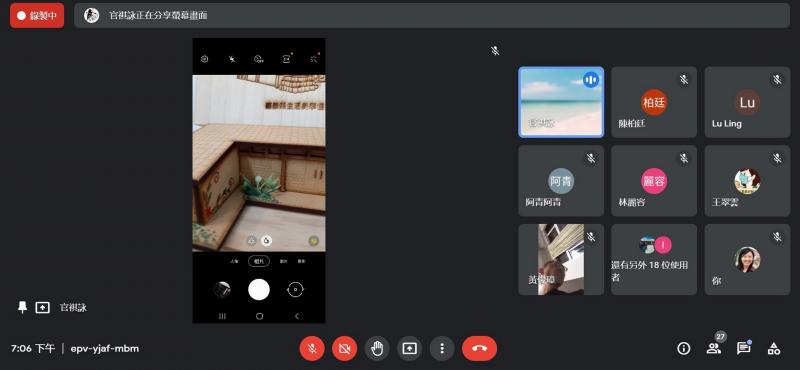Open the chat panel
Screen dimensions: 800x370
coord(743,349)
